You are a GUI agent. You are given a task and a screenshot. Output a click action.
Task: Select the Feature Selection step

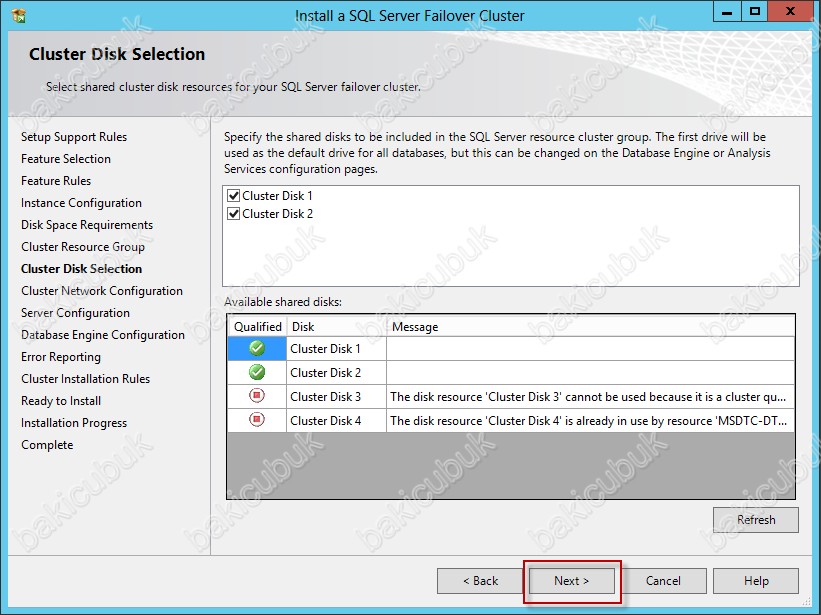coord(66,159)
